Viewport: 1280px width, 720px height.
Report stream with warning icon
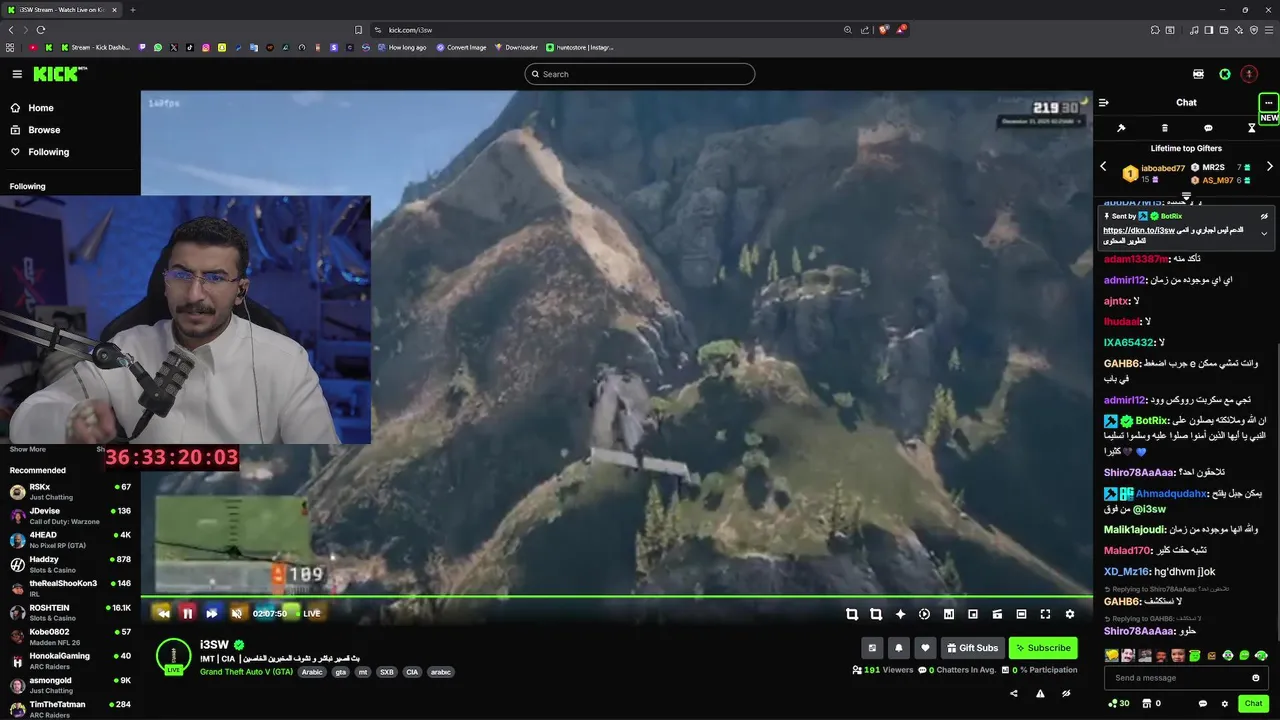[1040, 693]
